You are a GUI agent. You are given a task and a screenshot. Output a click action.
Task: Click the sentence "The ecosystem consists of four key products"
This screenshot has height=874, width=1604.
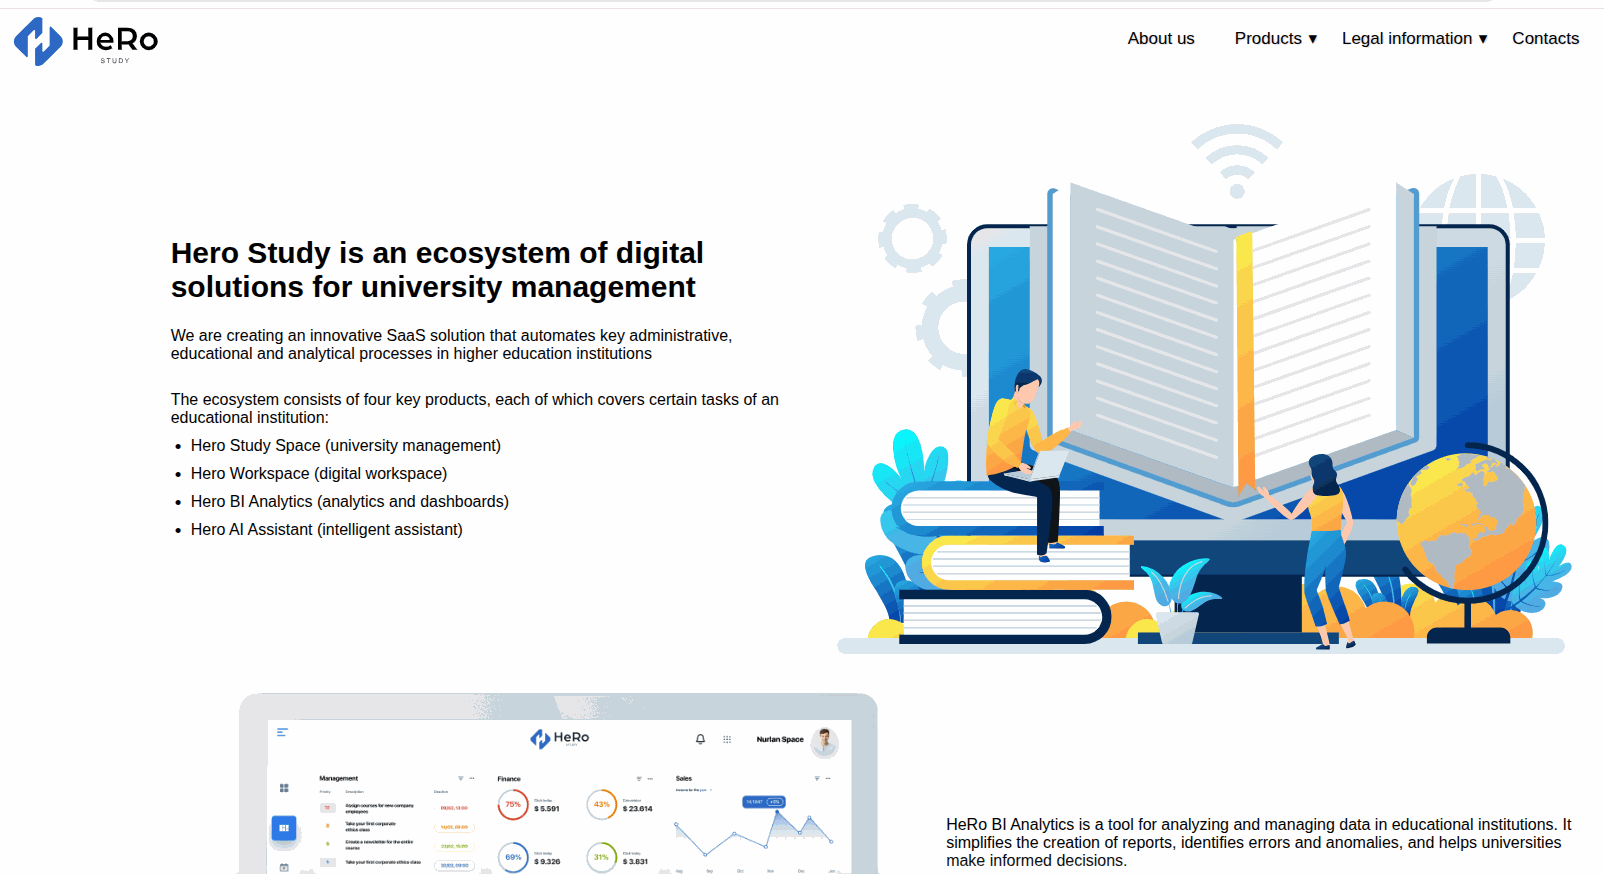tap(475, 409)
